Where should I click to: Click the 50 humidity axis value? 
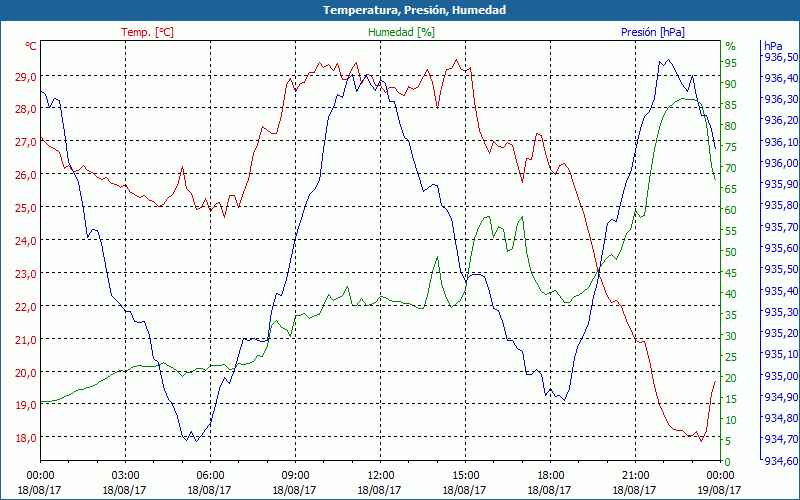point(731,252)
